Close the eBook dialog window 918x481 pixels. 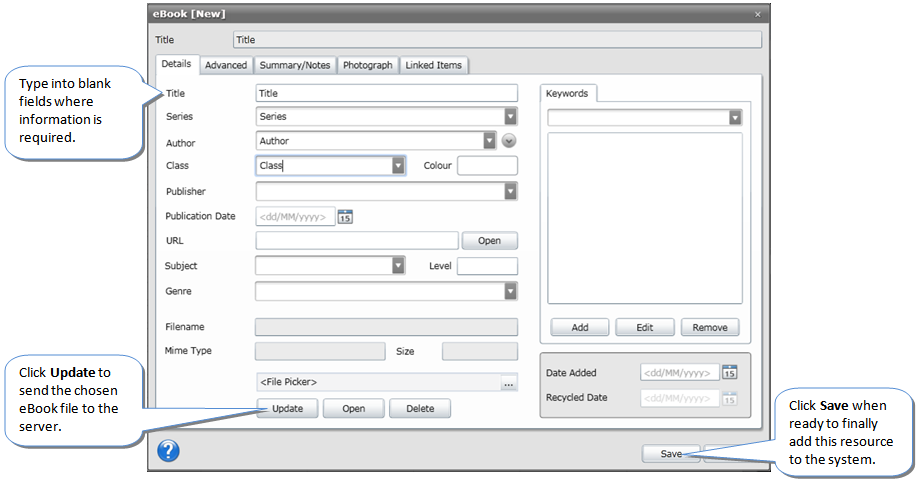pos(757,14)
